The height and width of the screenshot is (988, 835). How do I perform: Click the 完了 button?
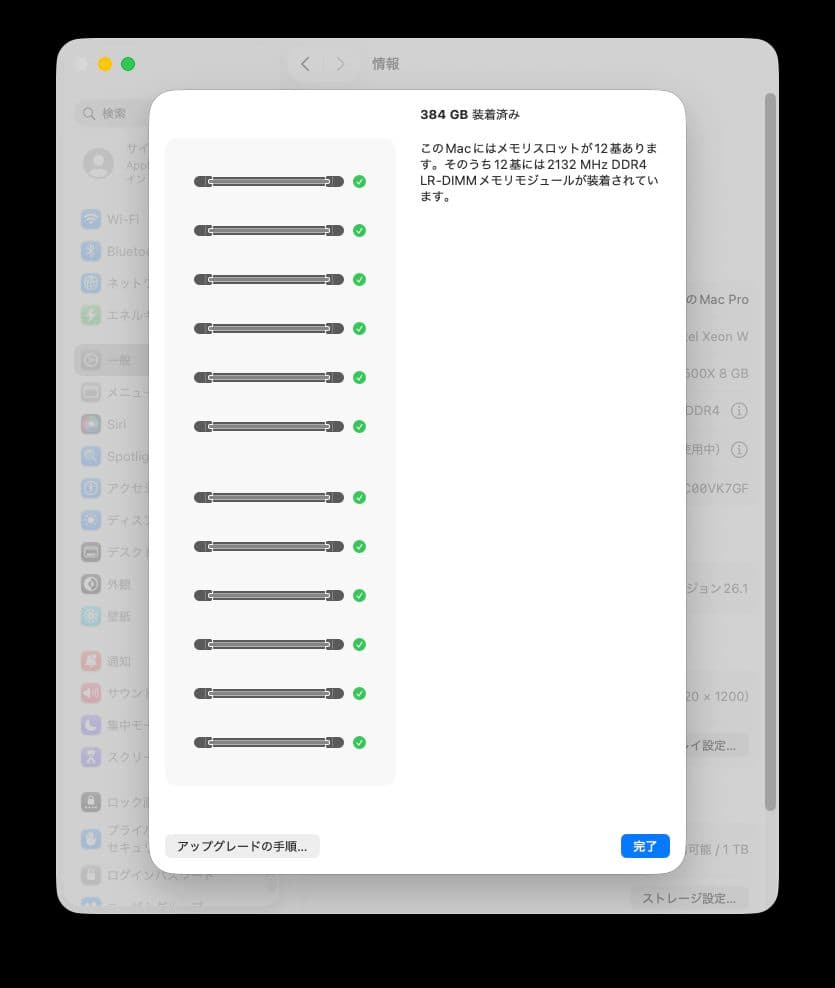click(x=645, y=846)
